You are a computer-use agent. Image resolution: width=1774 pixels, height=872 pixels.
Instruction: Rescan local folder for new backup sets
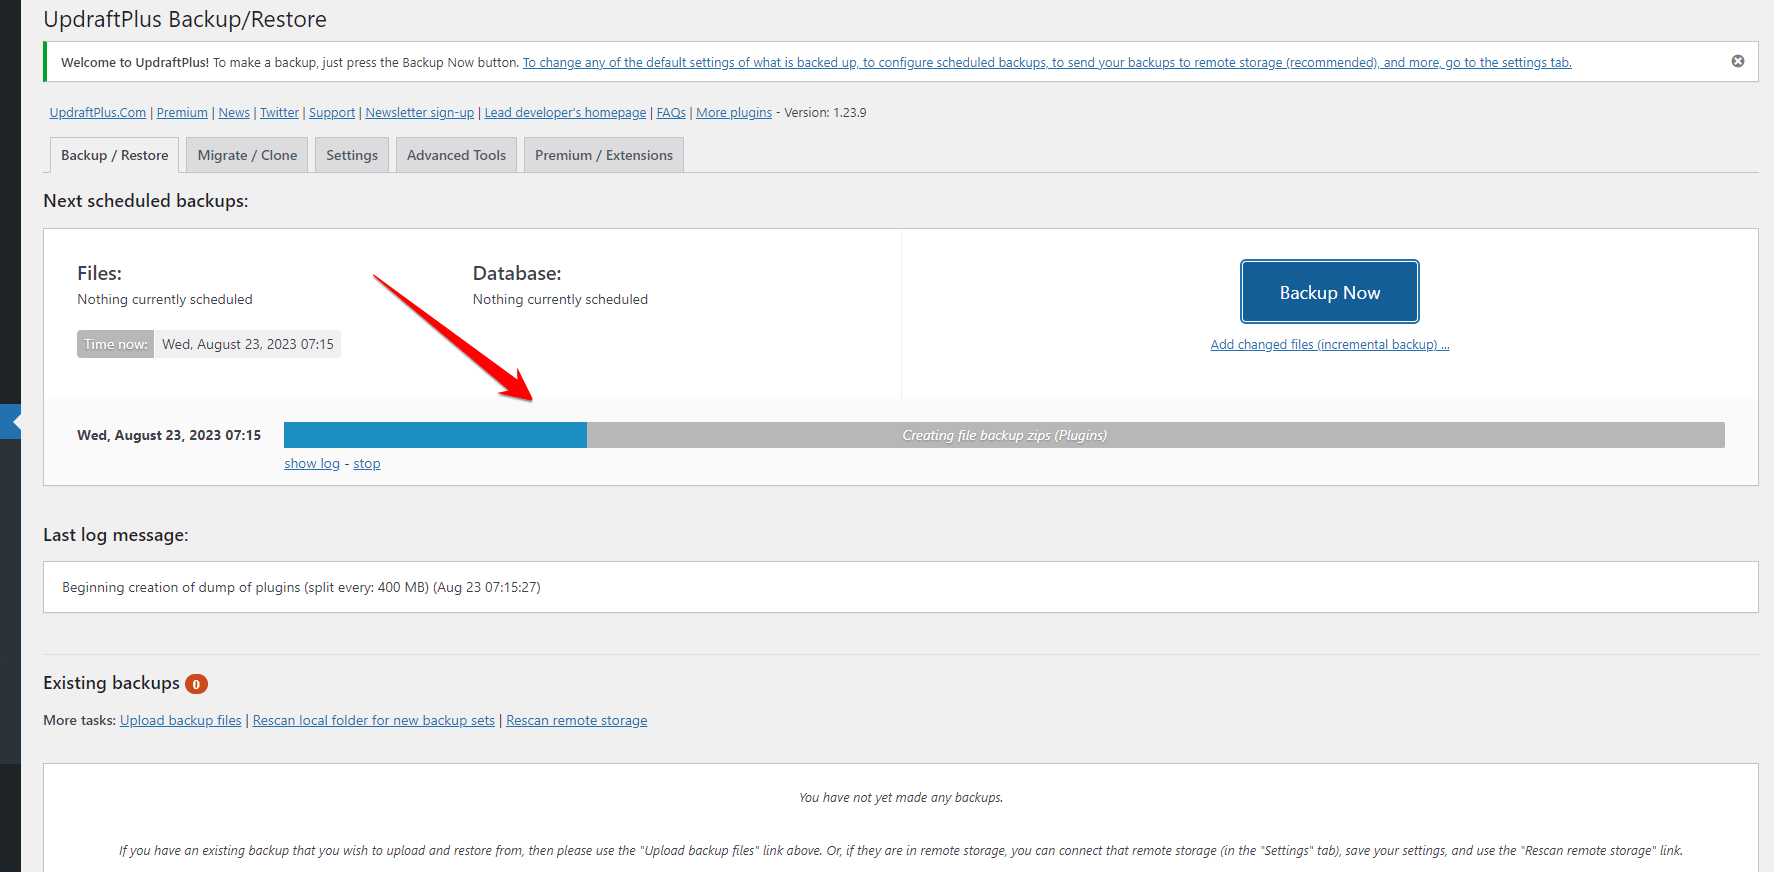(x=373, y=720)
